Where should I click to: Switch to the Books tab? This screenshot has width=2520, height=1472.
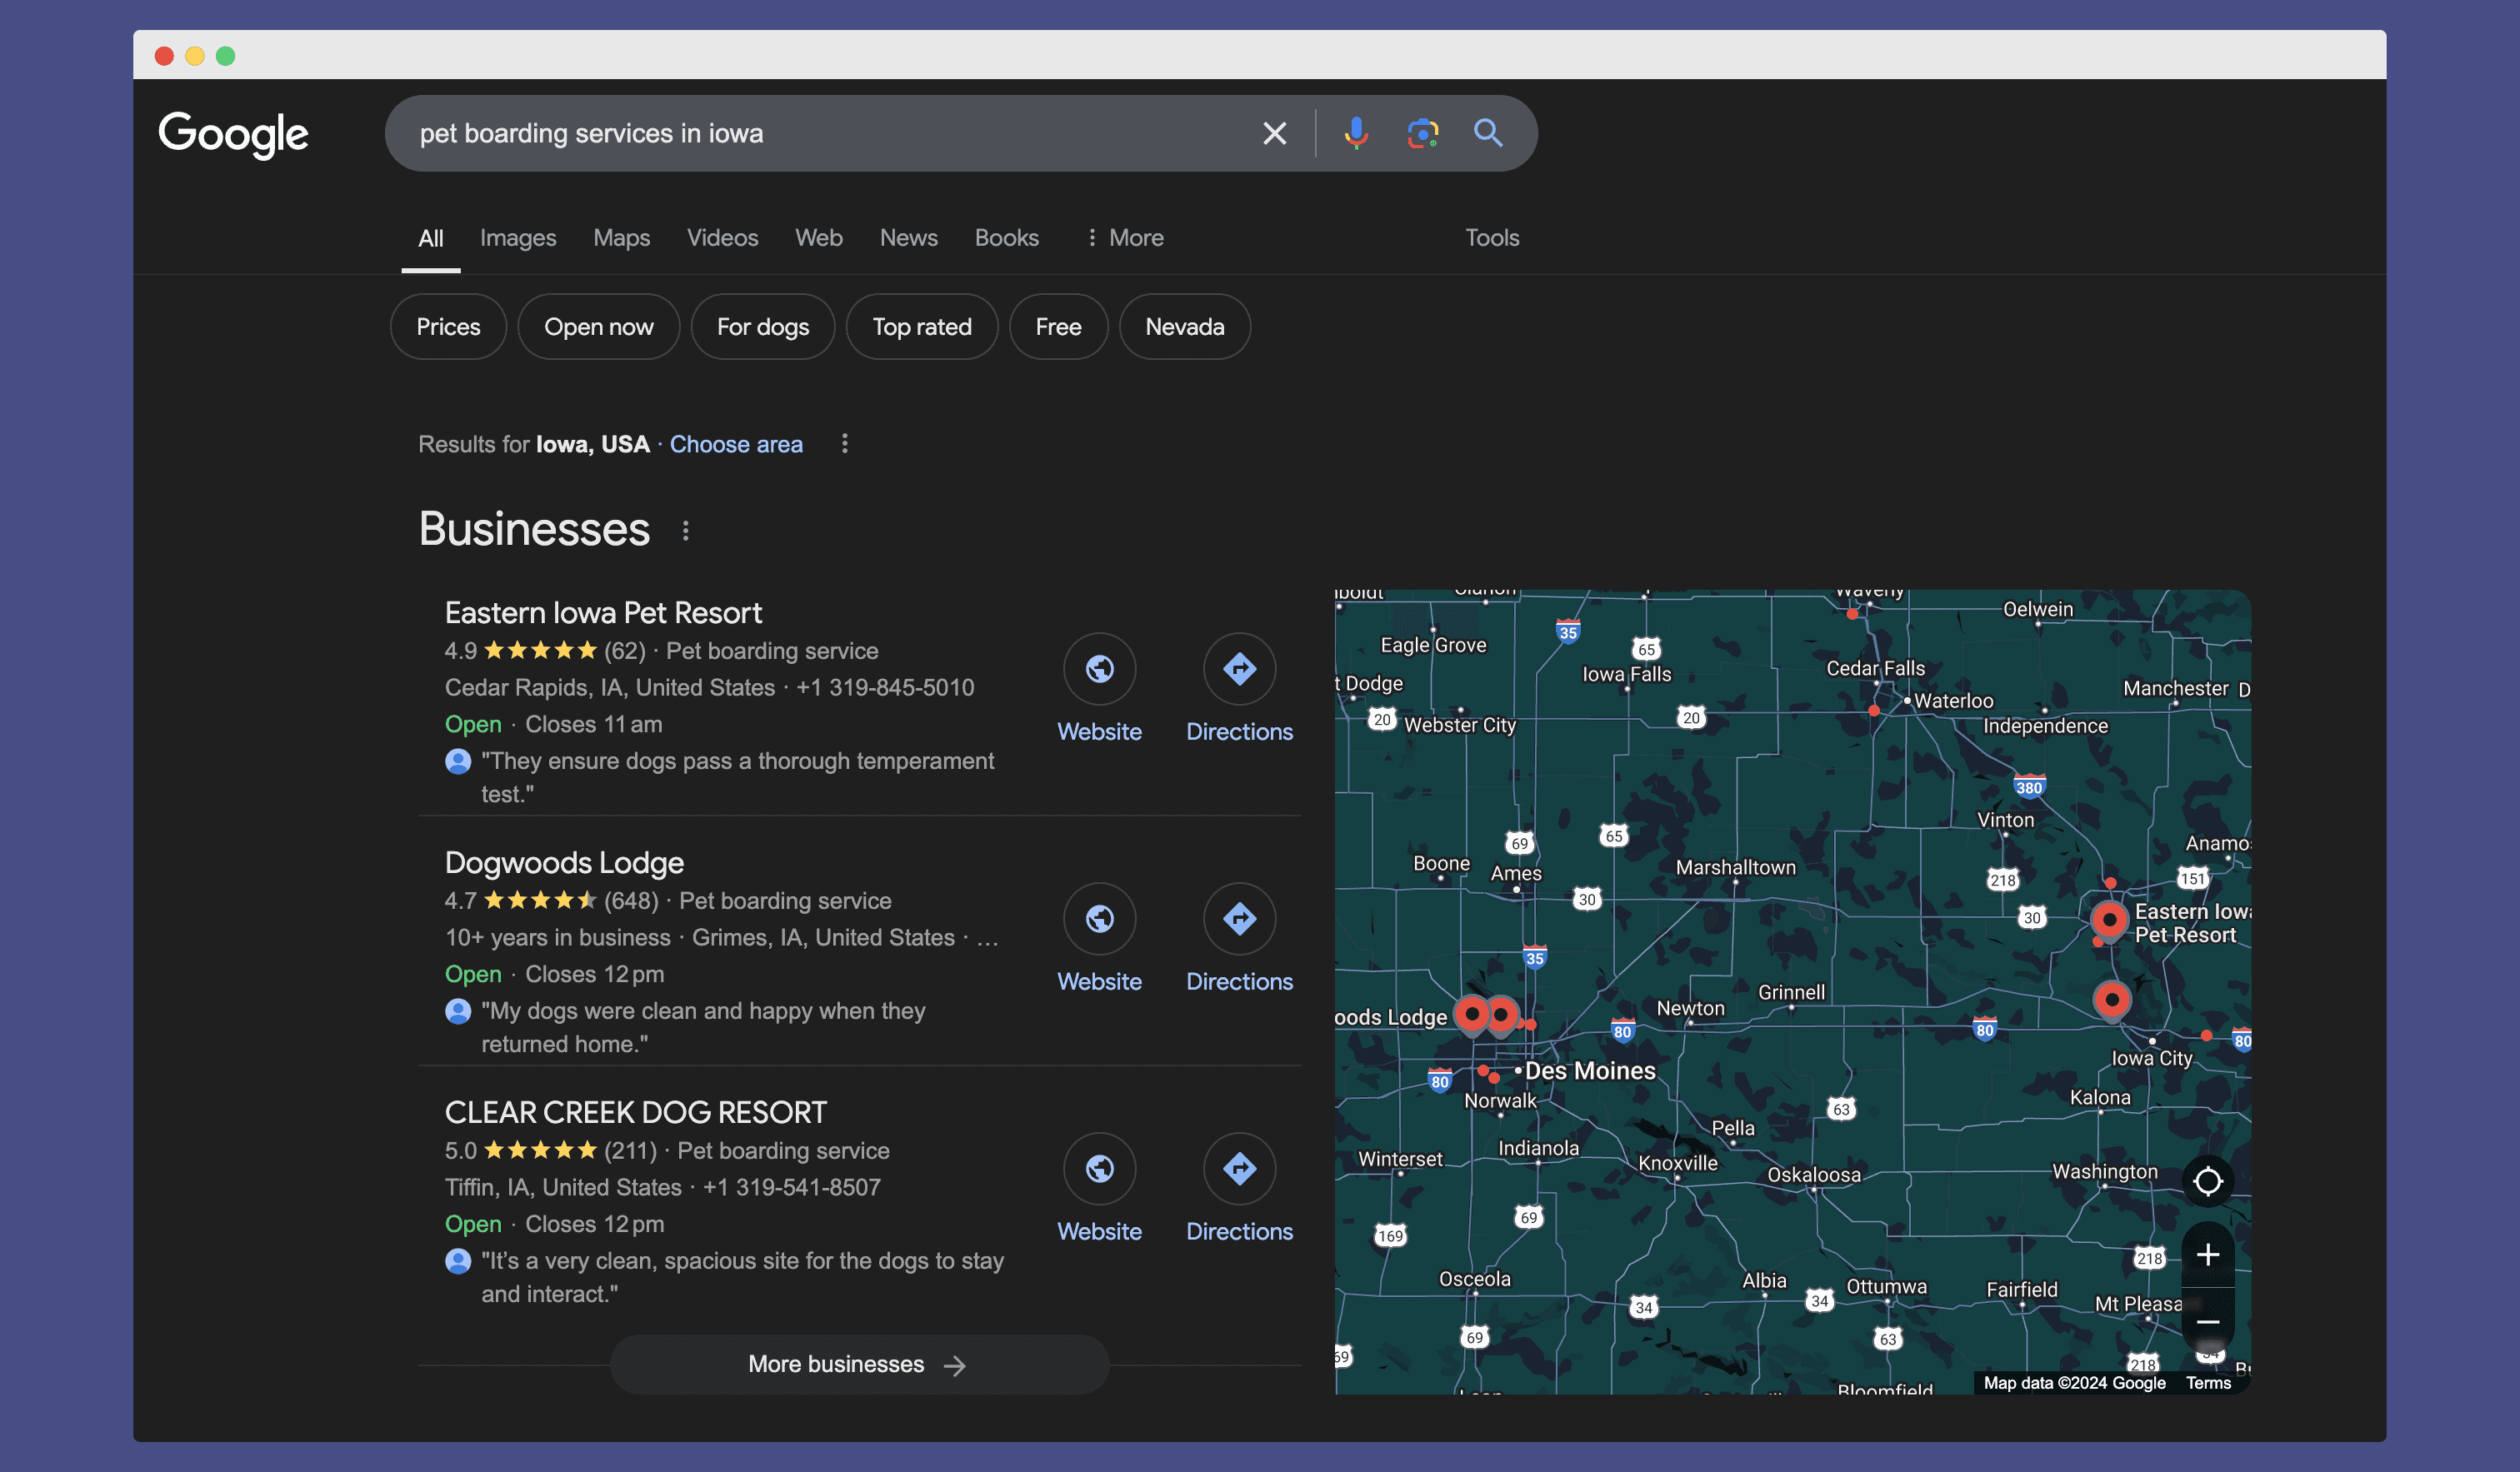[1006, 238]
